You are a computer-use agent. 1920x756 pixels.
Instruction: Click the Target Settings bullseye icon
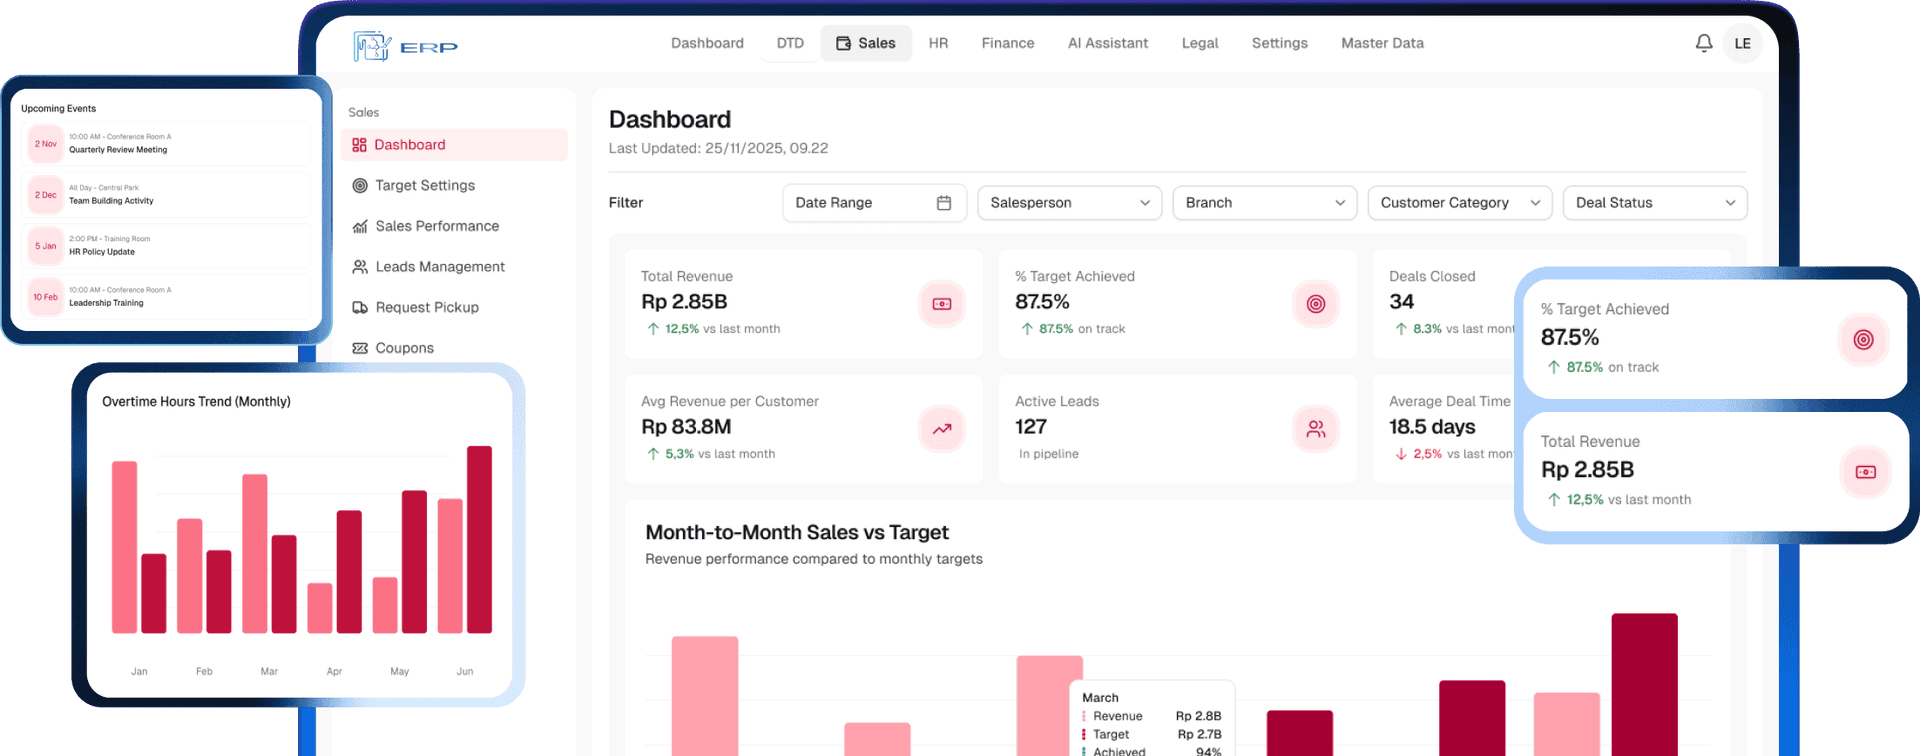[x=360, y=185]
